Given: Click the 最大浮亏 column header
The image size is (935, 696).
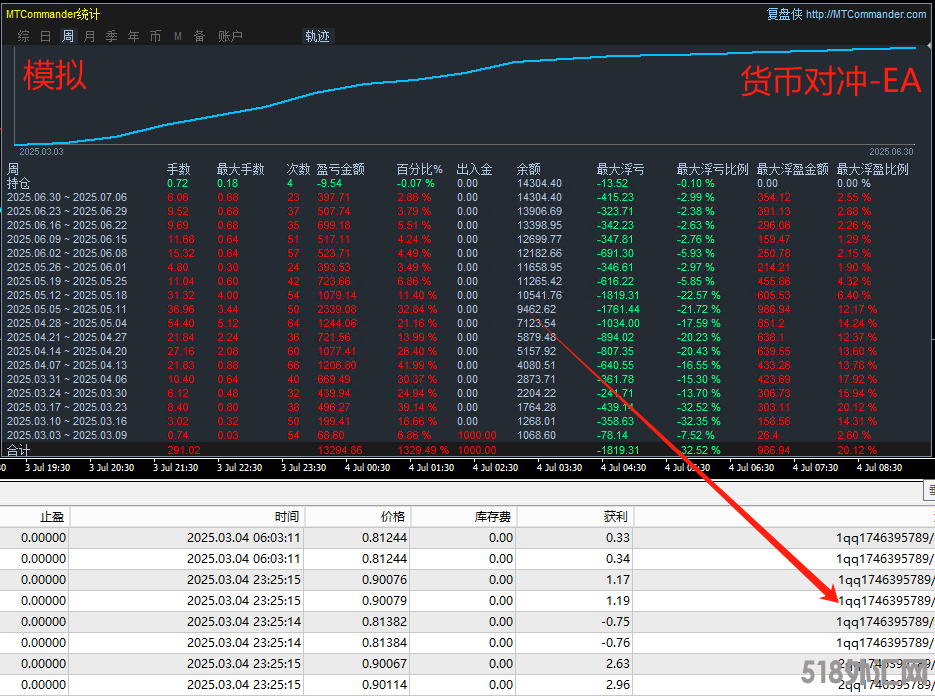Looking at the screenshot, I should pos(621,169).
